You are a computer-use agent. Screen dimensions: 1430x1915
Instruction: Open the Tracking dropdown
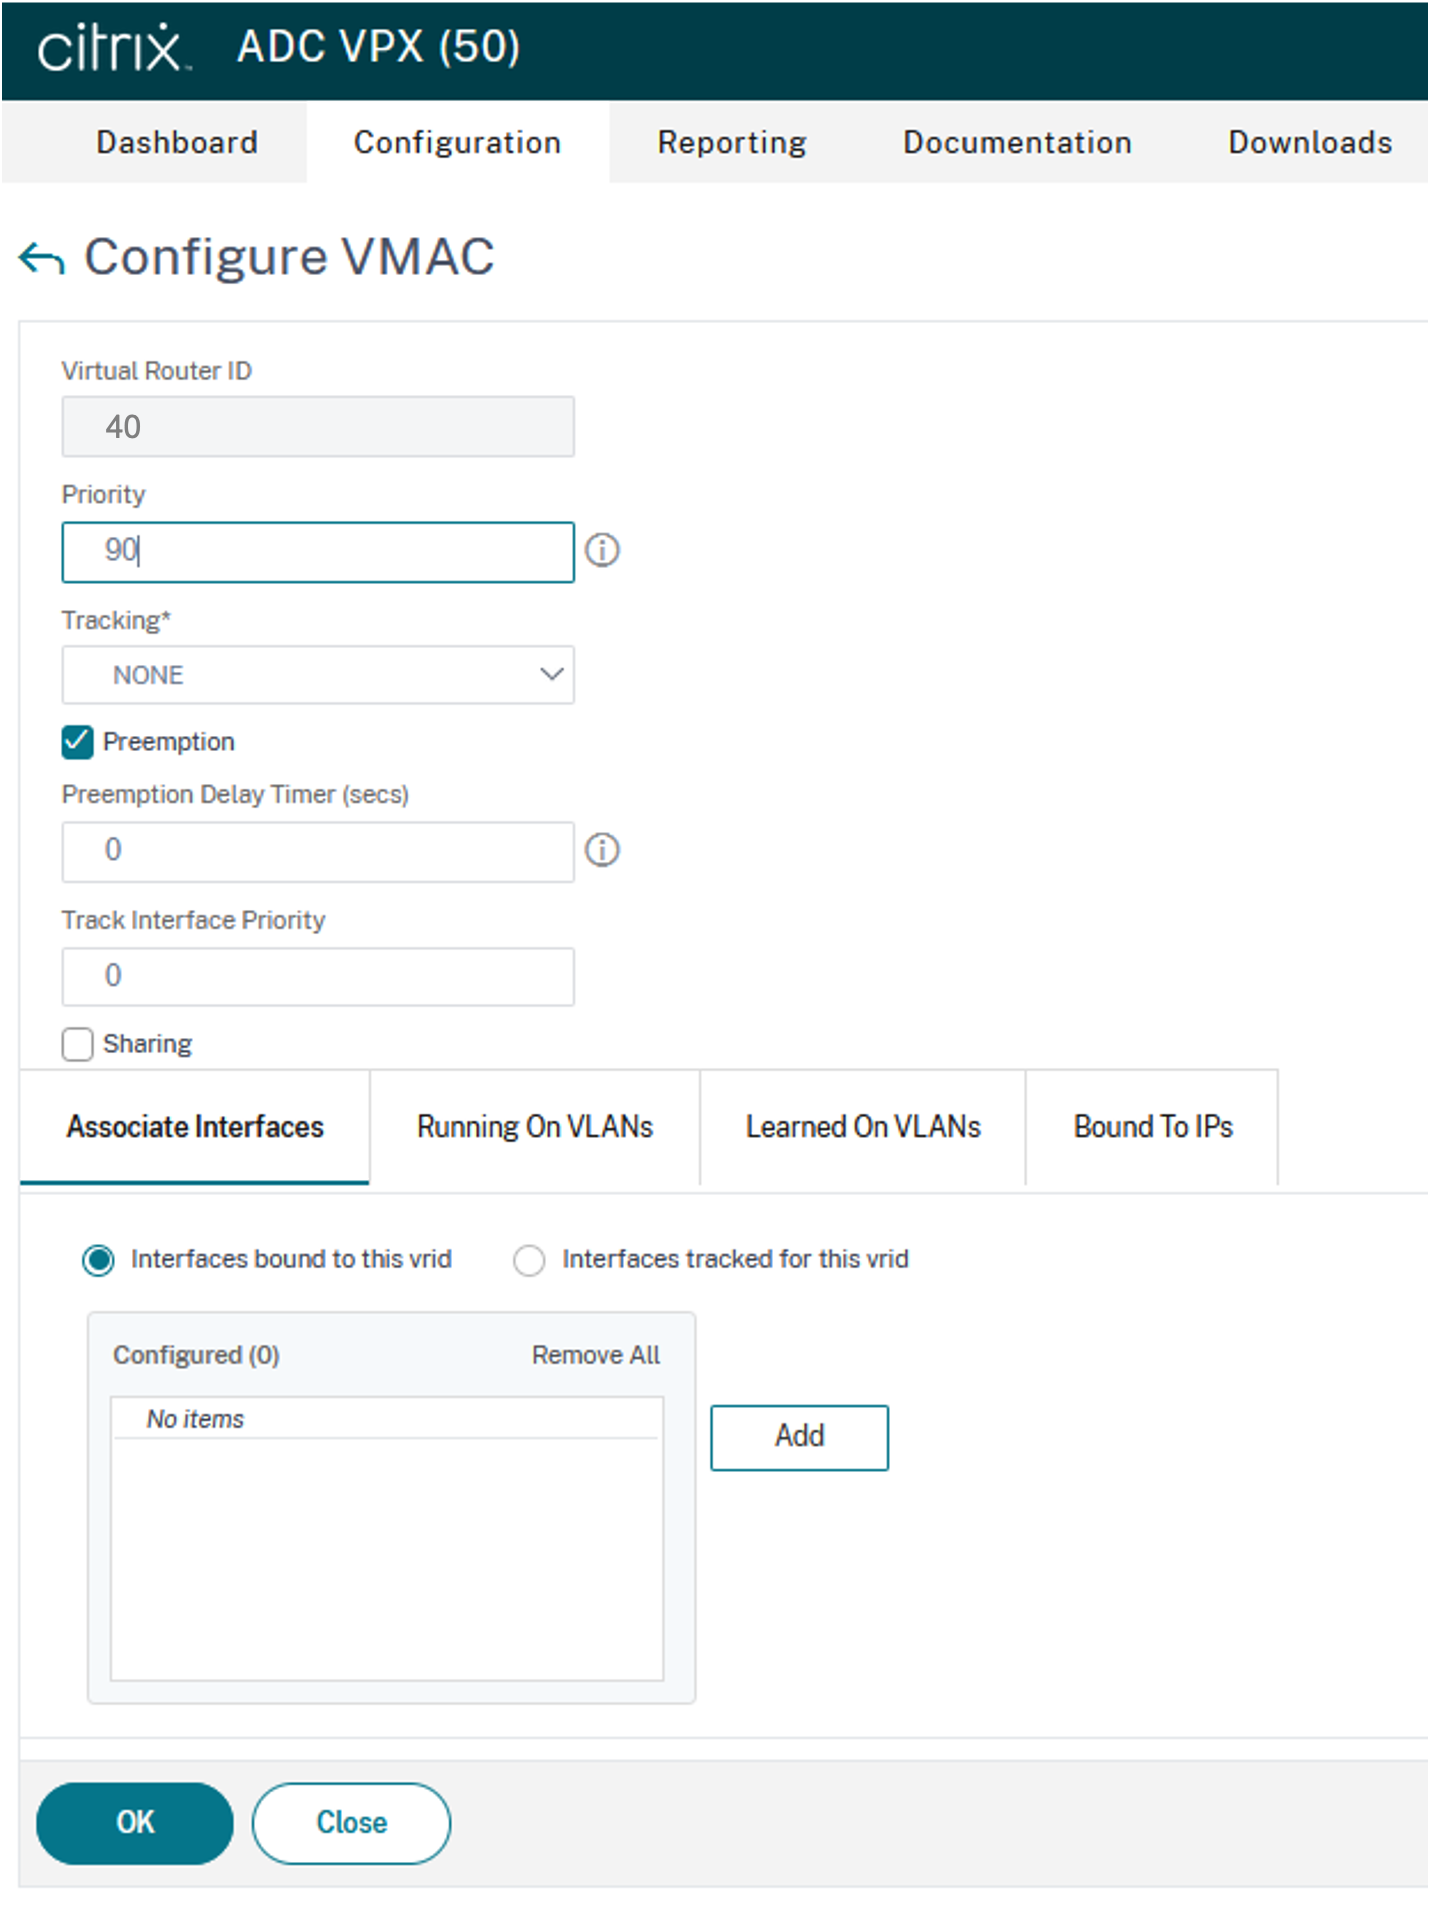318,675
